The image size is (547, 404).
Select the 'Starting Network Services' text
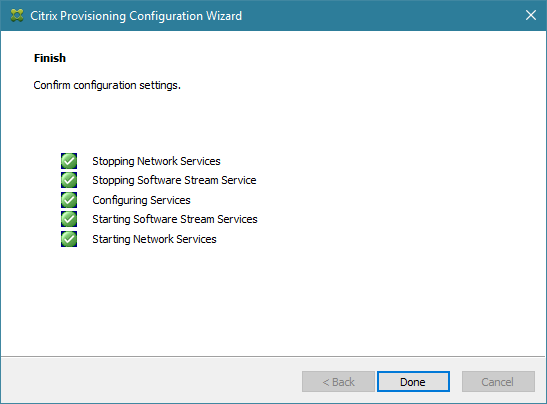[x=154, y=239]
